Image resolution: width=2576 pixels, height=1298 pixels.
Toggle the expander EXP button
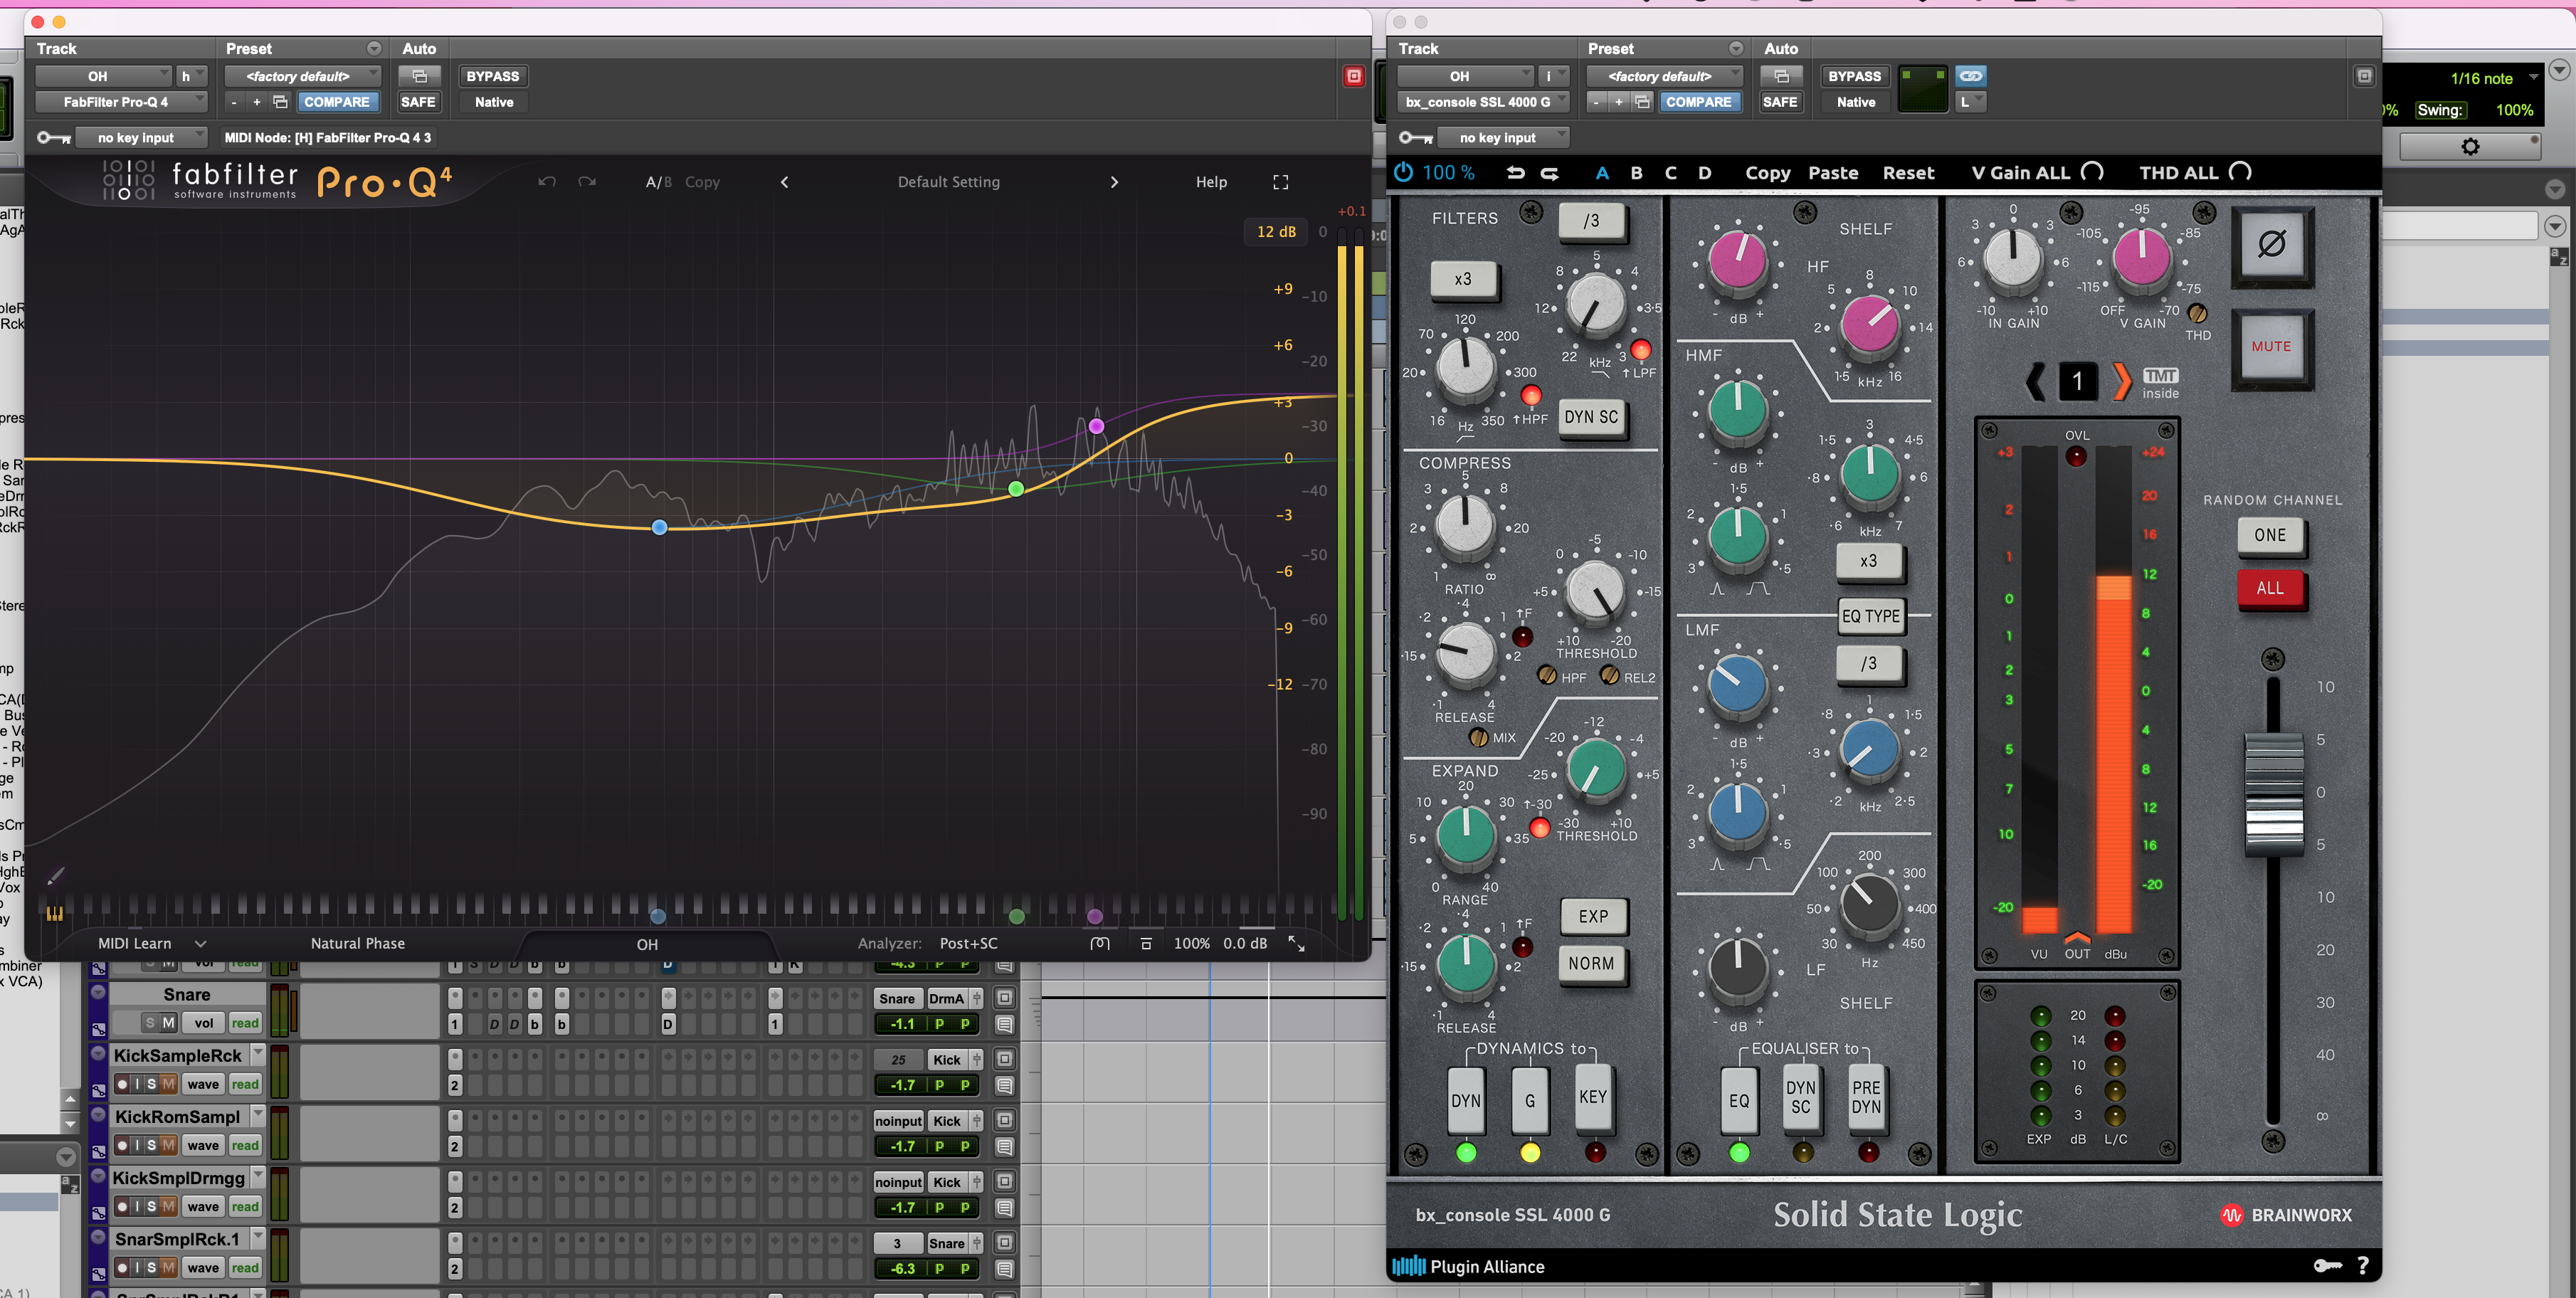1593,916
